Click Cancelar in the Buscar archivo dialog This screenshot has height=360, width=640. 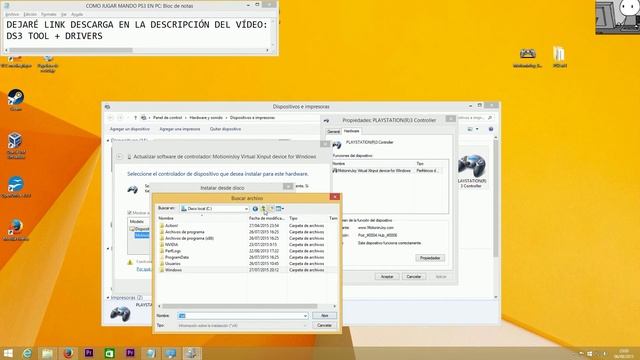(324, 325)
